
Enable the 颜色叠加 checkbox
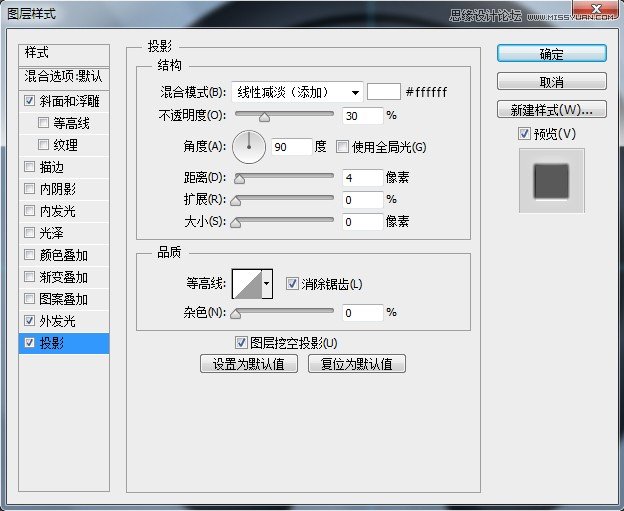pyautogui.click(x=29, y=254)
